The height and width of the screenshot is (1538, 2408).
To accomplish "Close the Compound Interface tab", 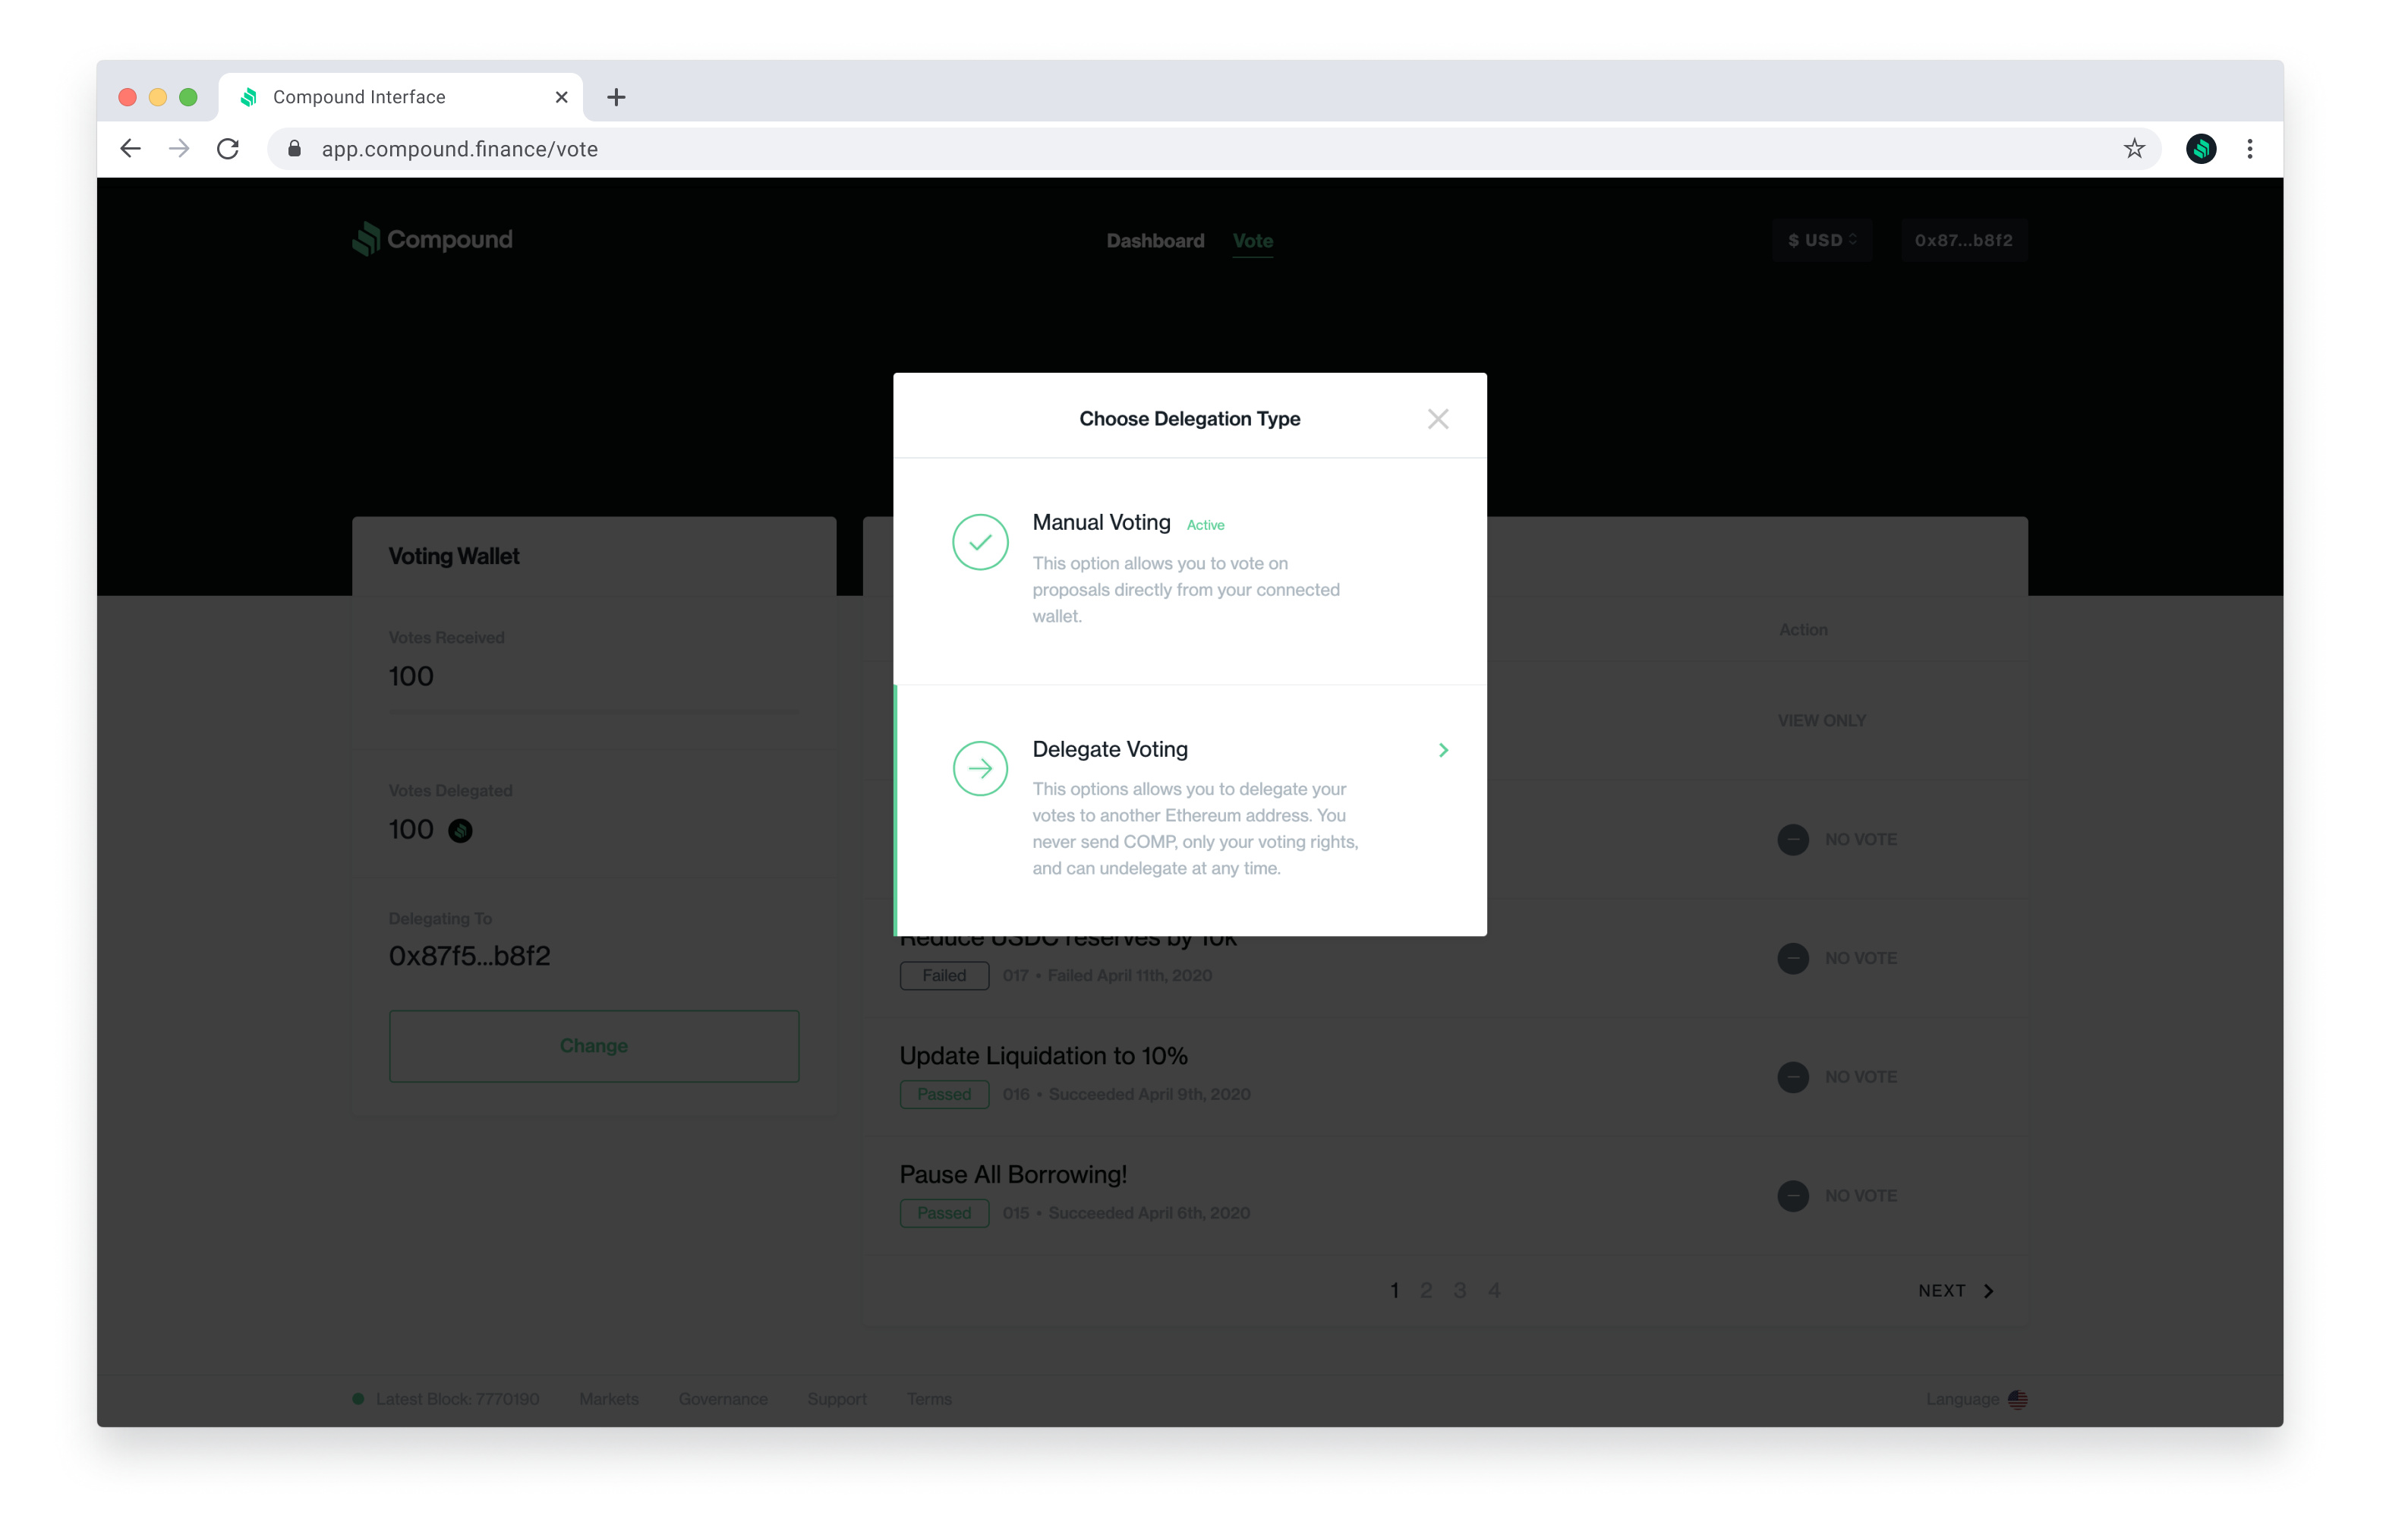I will coord(561,97).
